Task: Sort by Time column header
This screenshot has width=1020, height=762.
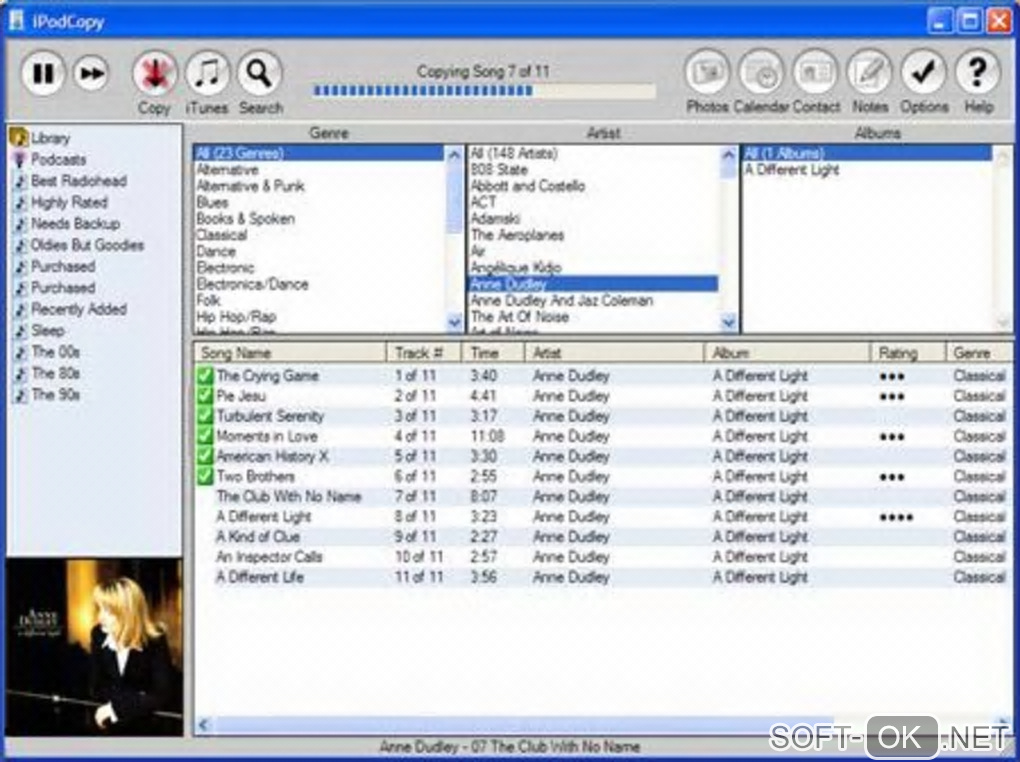Action: coord(493,353)
